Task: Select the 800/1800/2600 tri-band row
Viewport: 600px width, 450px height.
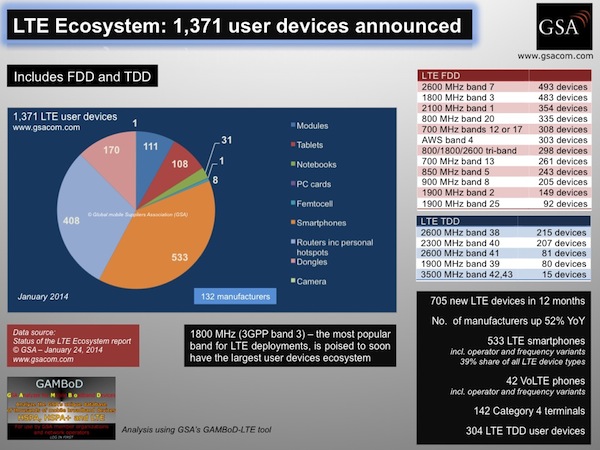Action: click(x=504, y=150)
